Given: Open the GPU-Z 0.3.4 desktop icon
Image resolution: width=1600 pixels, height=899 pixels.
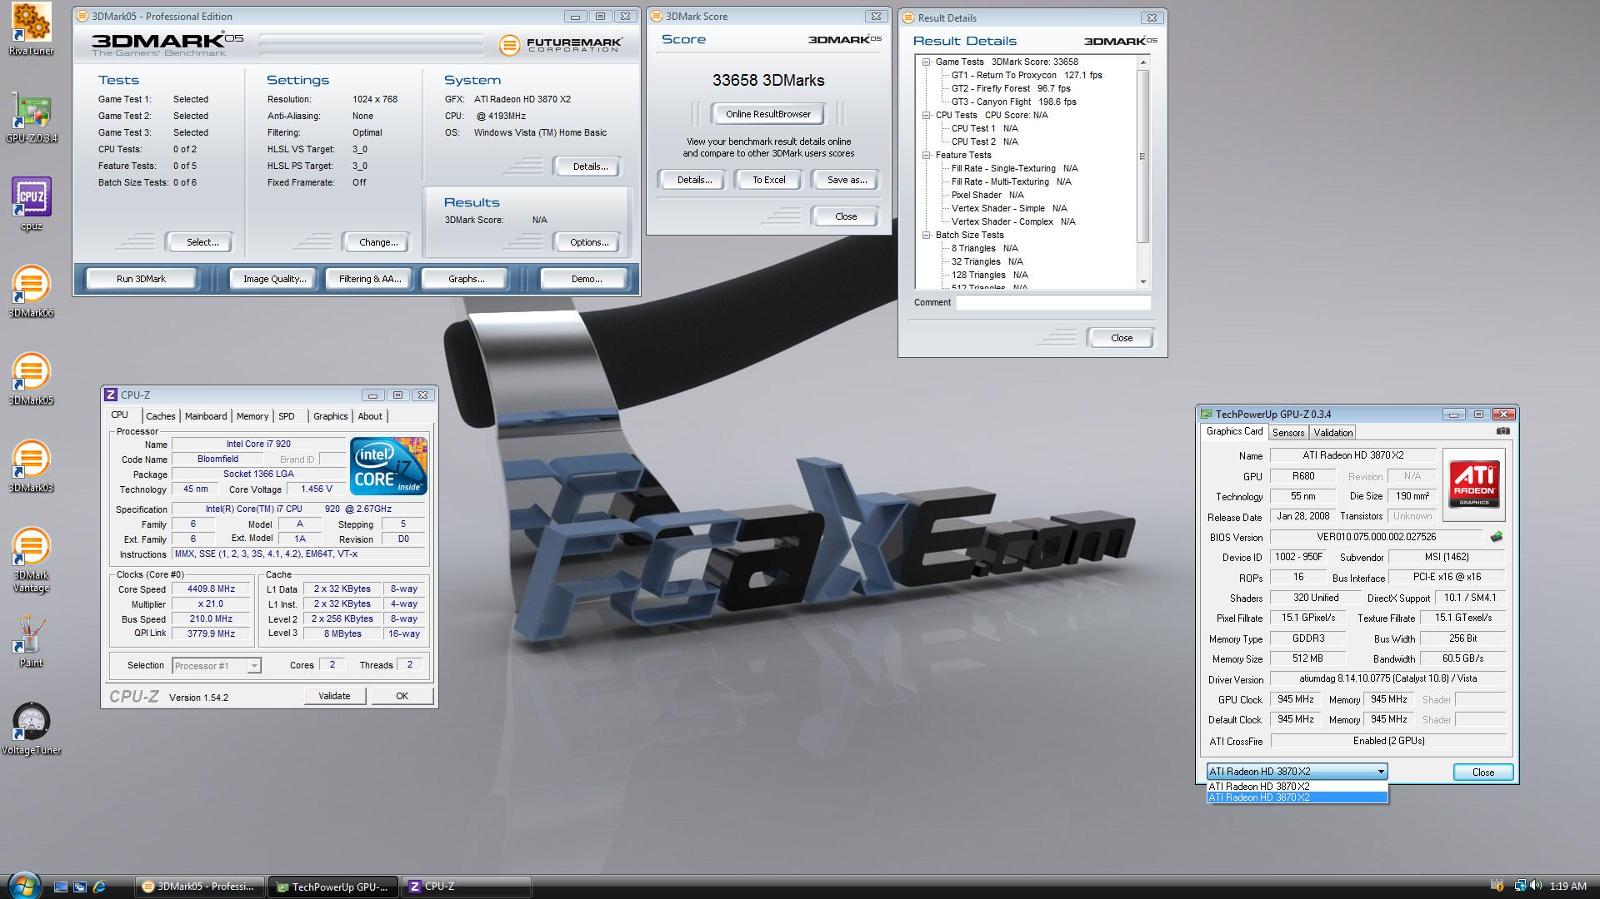Looking at the screenshot, I should 31,118.
